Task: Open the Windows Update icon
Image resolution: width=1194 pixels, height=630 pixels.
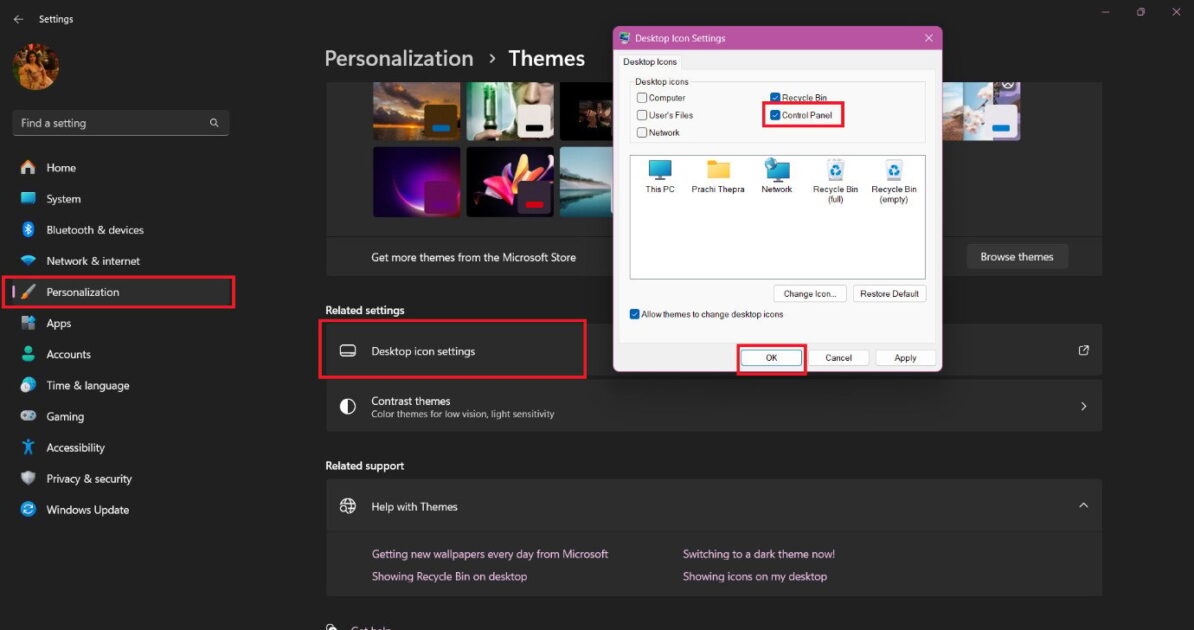Action: coord(28,510)
